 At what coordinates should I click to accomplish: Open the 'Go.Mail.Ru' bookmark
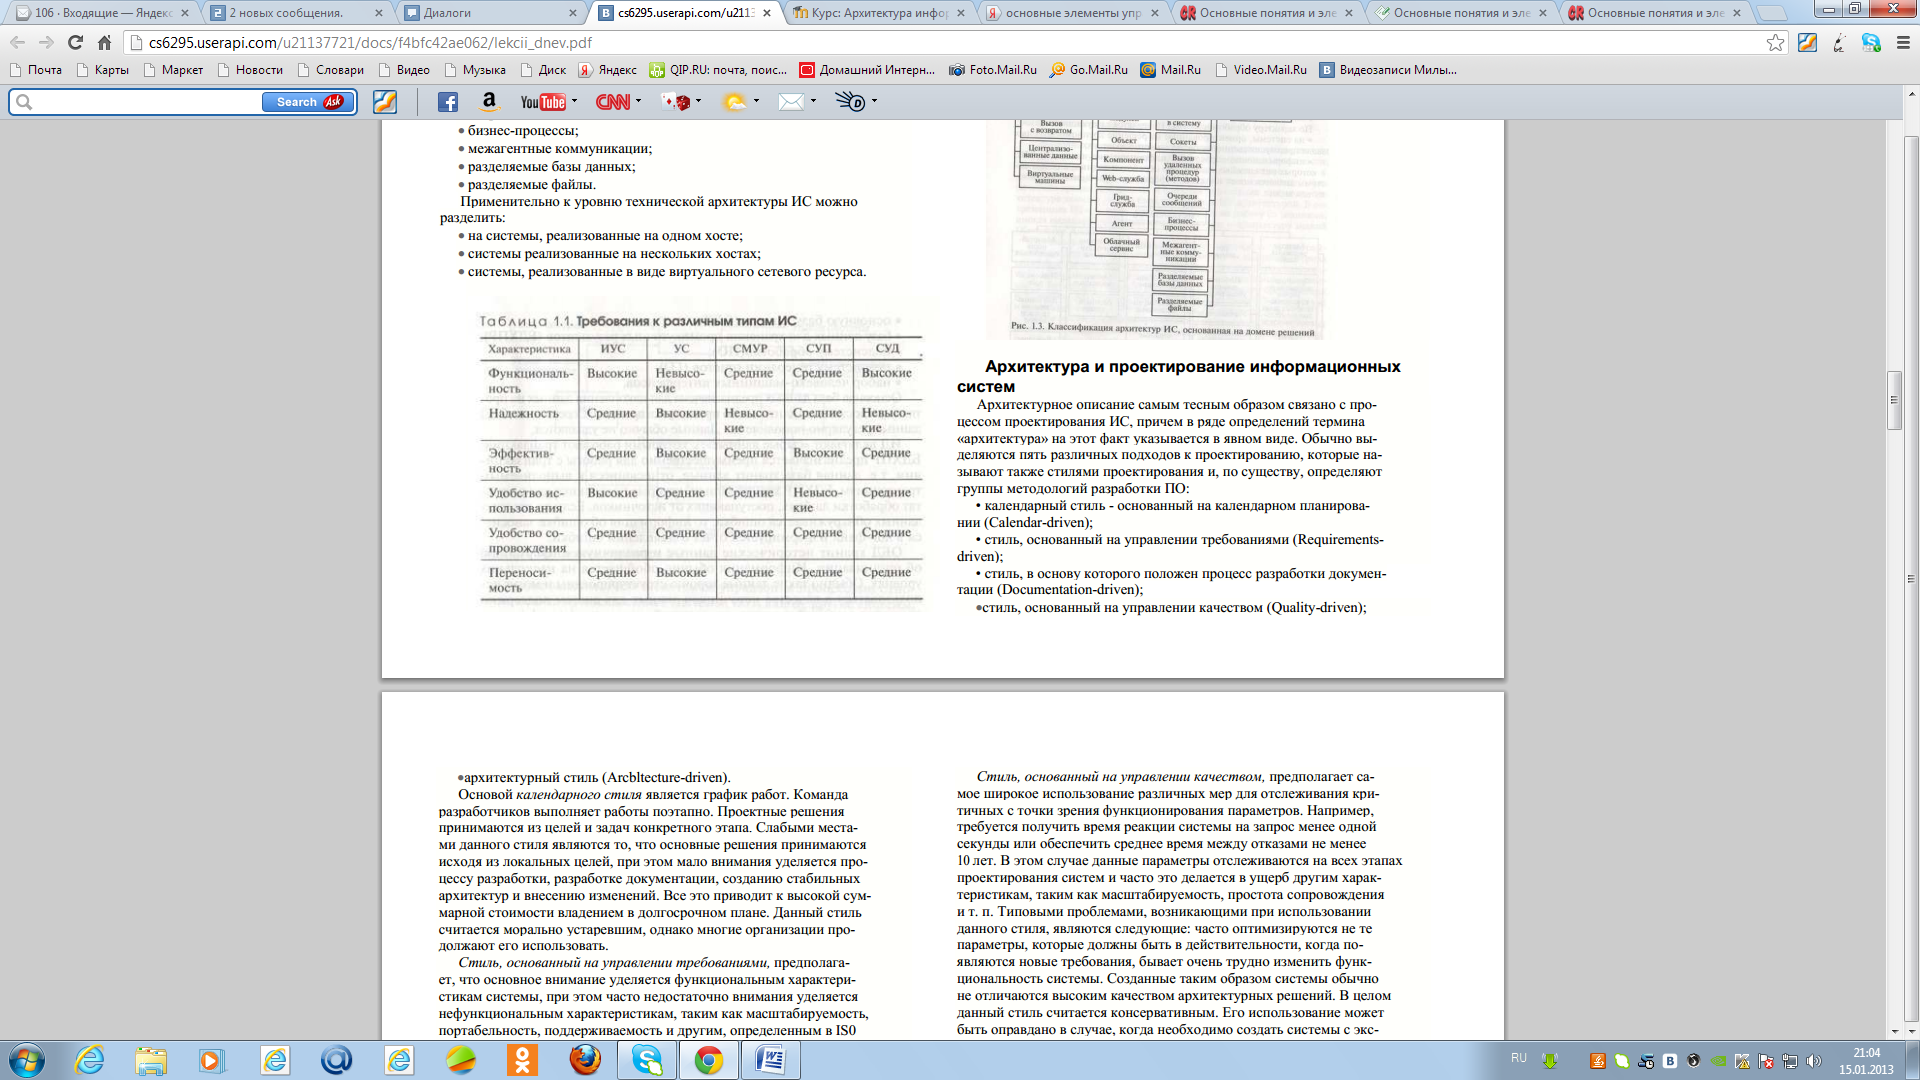[1089, 70]
